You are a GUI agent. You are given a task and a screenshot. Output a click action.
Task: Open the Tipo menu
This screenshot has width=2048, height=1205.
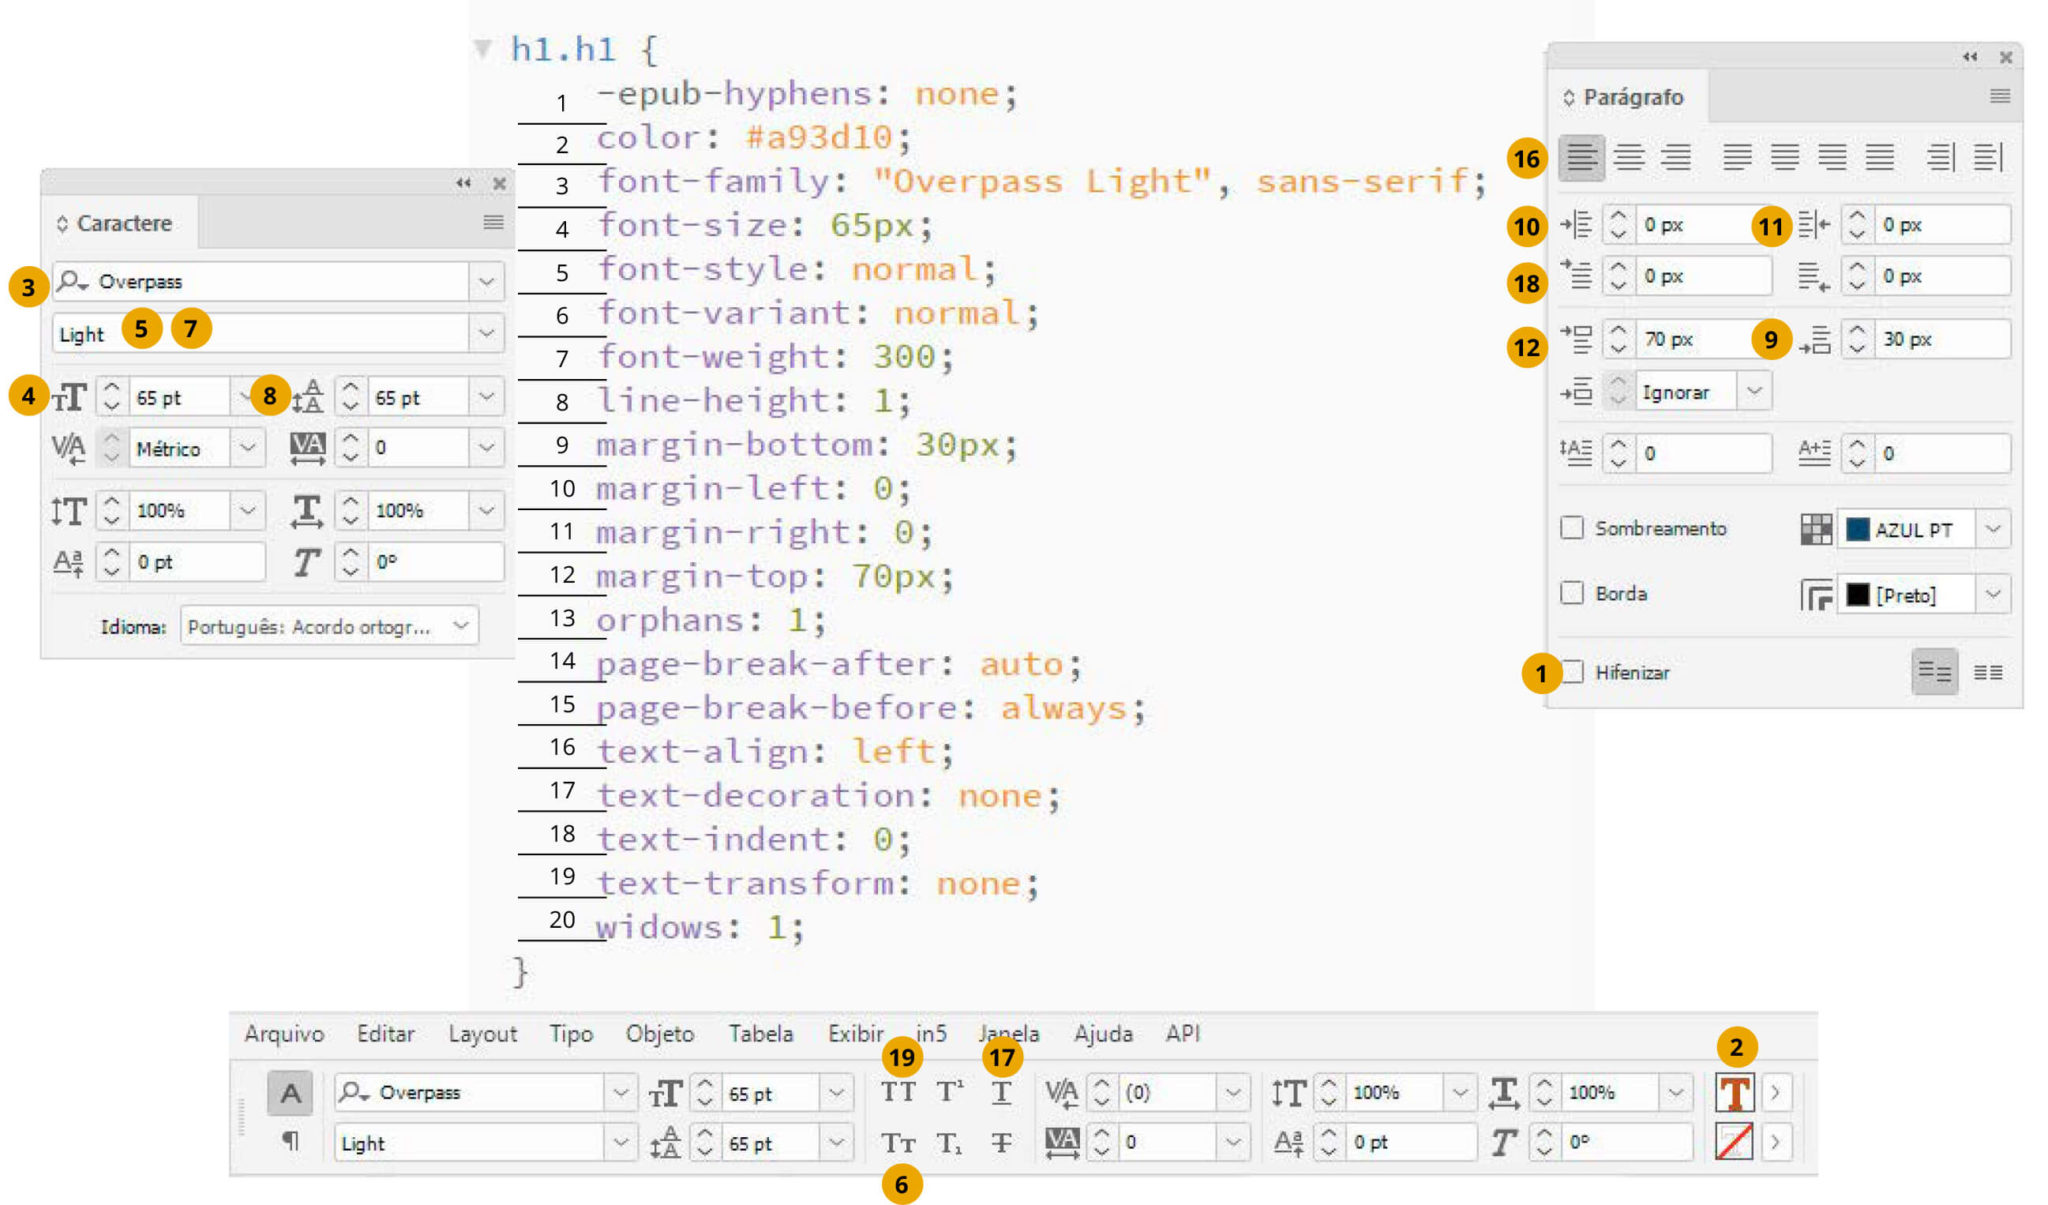(571, 1033)
